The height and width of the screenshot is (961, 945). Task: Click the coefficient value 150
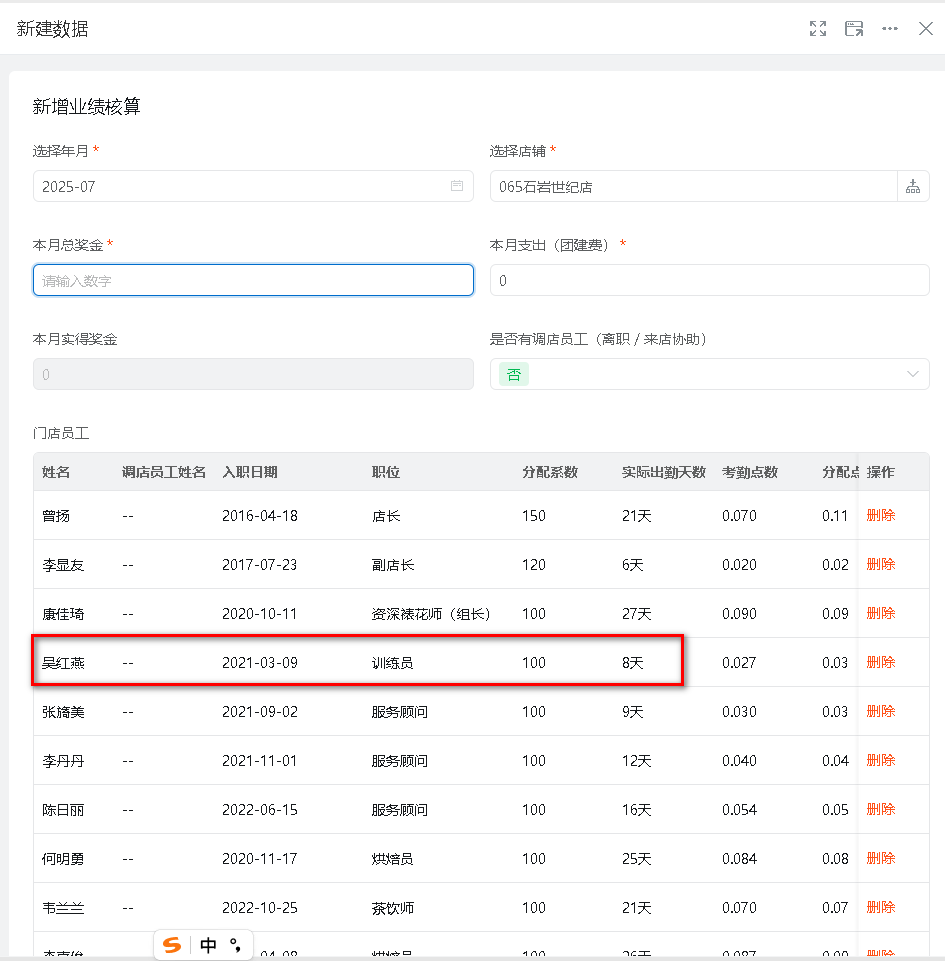[534, 516]
